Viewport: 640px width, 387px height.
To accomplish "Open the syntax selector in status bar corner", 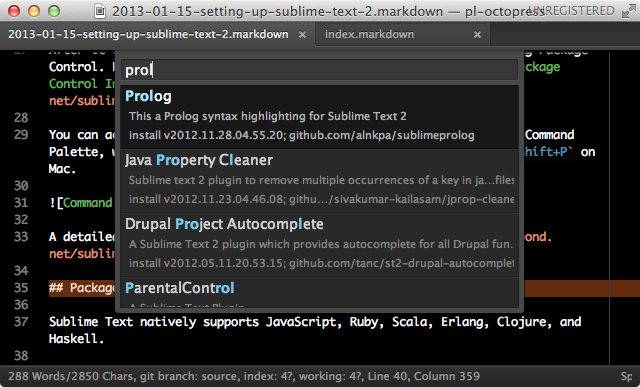I will [x=627, y=376].
